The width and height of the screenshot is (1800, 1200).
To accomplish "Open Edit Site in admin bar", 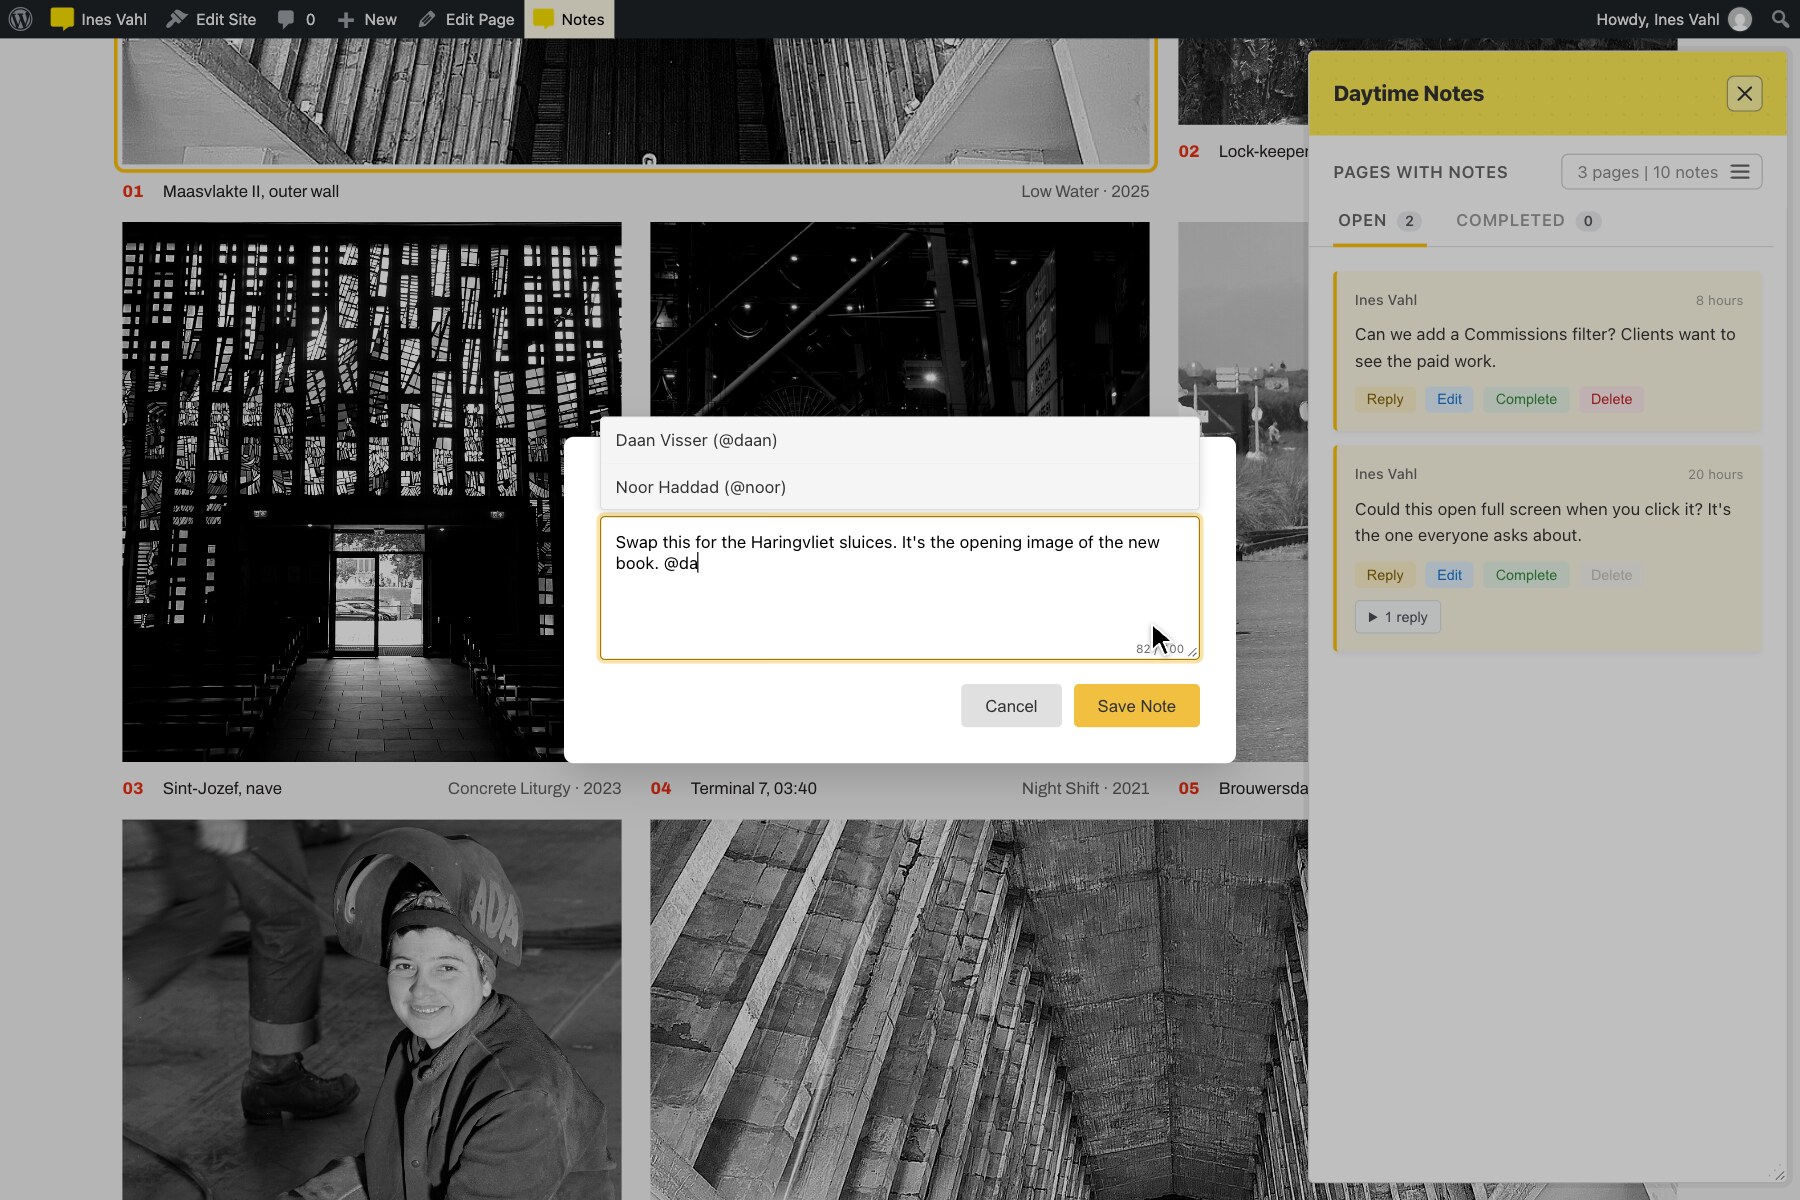I will pos(211,19).
